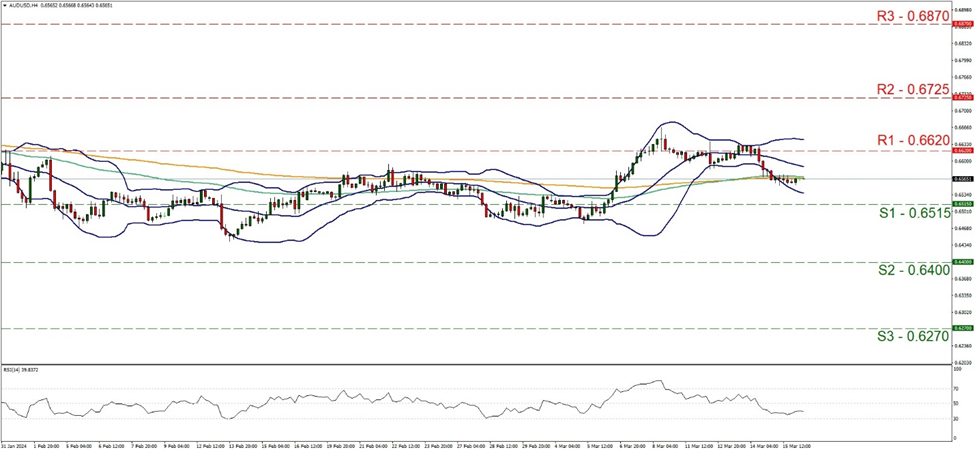Click the red R1 price tag on axis

[x=964, y=151]
